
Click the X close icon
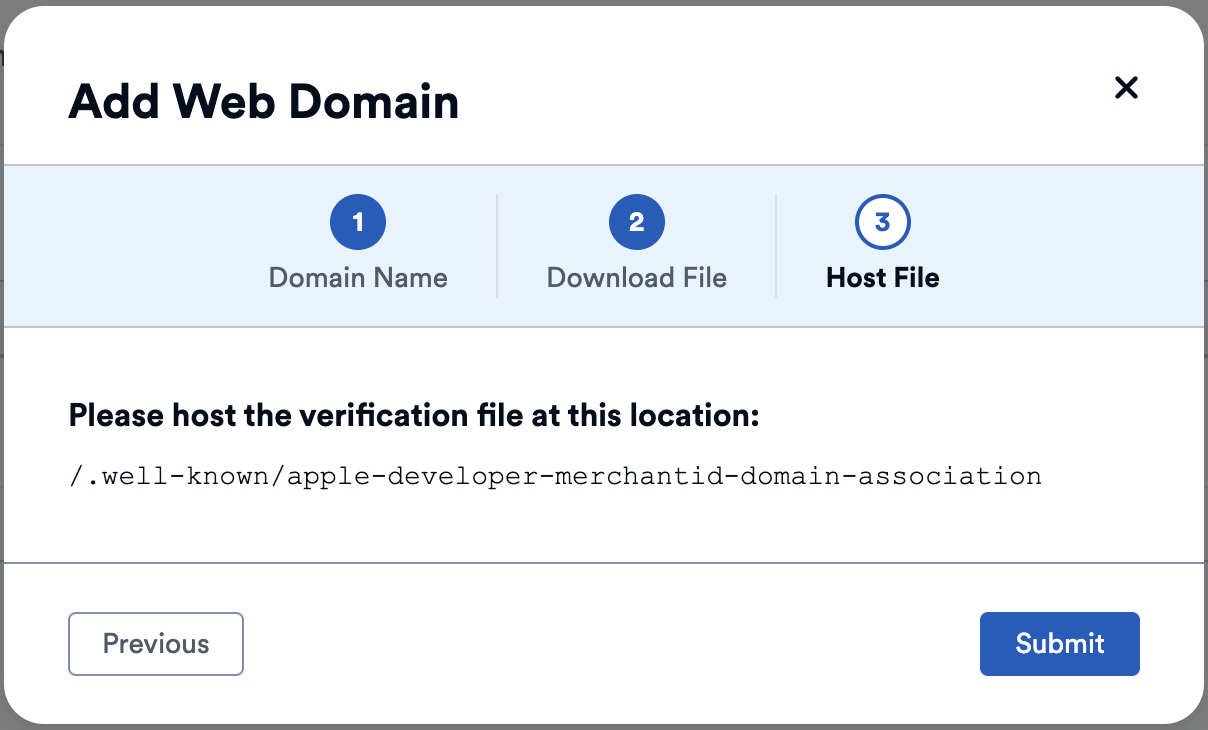pos(1127,88)
